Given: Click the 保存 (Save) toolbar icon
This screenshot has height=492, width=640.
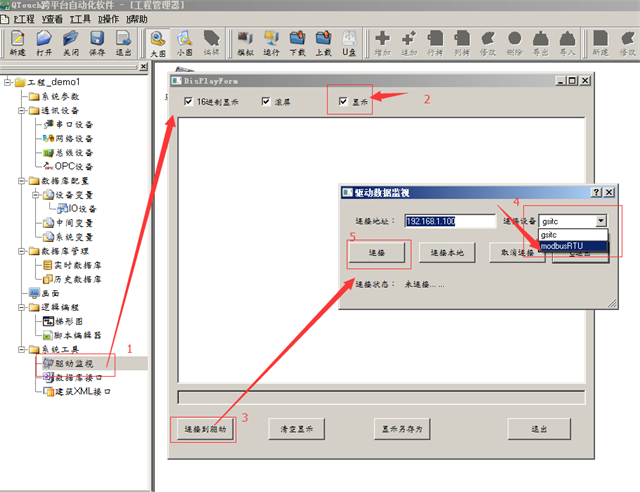Looking at the screenshot, I should click(x=97, y=40).
